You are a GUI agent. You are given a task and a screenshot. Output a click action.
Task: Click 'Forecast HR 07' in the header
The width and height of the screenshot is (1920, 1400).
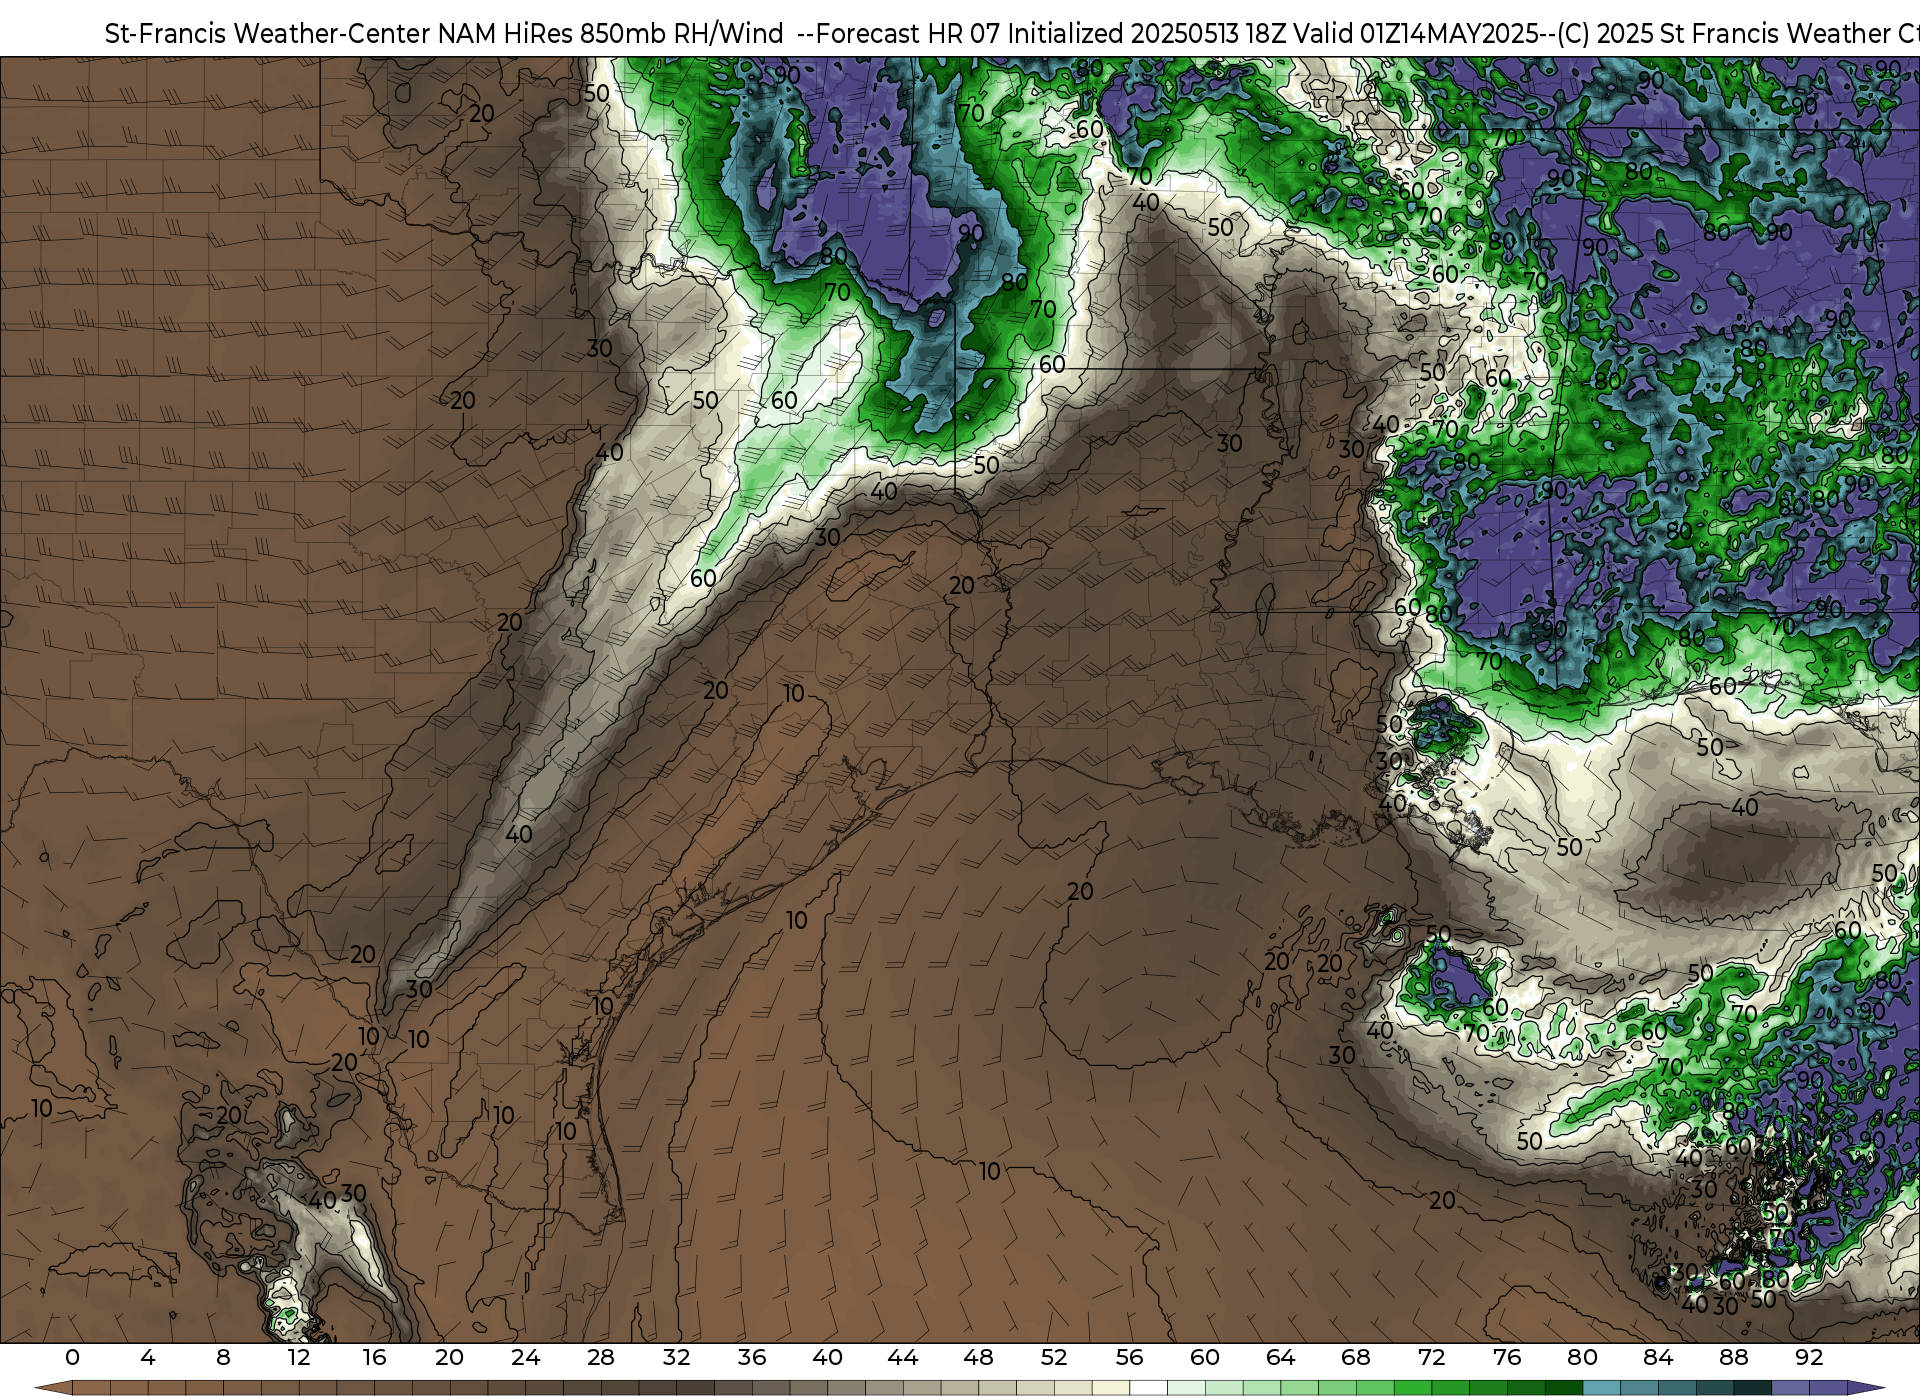pyautogui.click(x=908, y=34)
